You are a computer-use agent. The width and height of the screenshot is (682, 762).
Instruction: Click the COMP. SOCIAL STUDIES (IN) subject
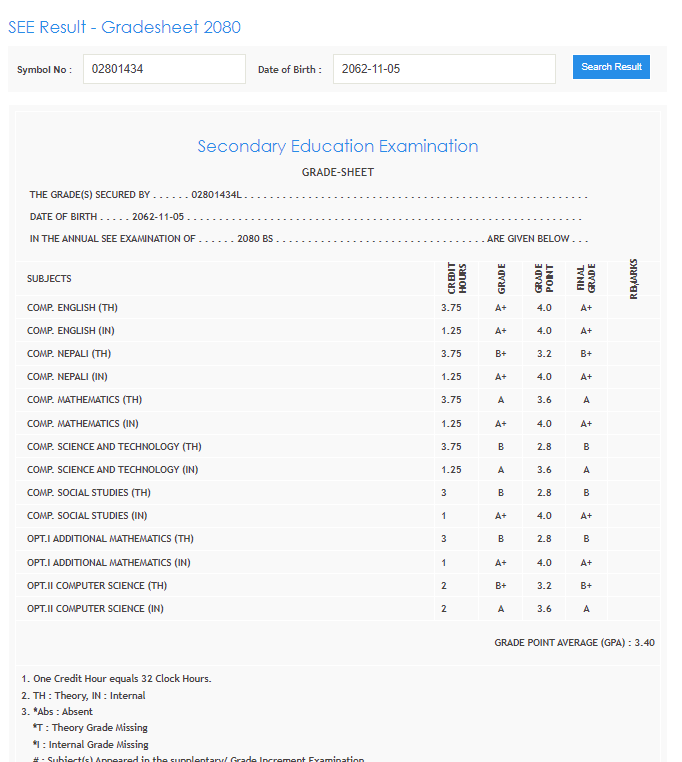coord(78,516)
